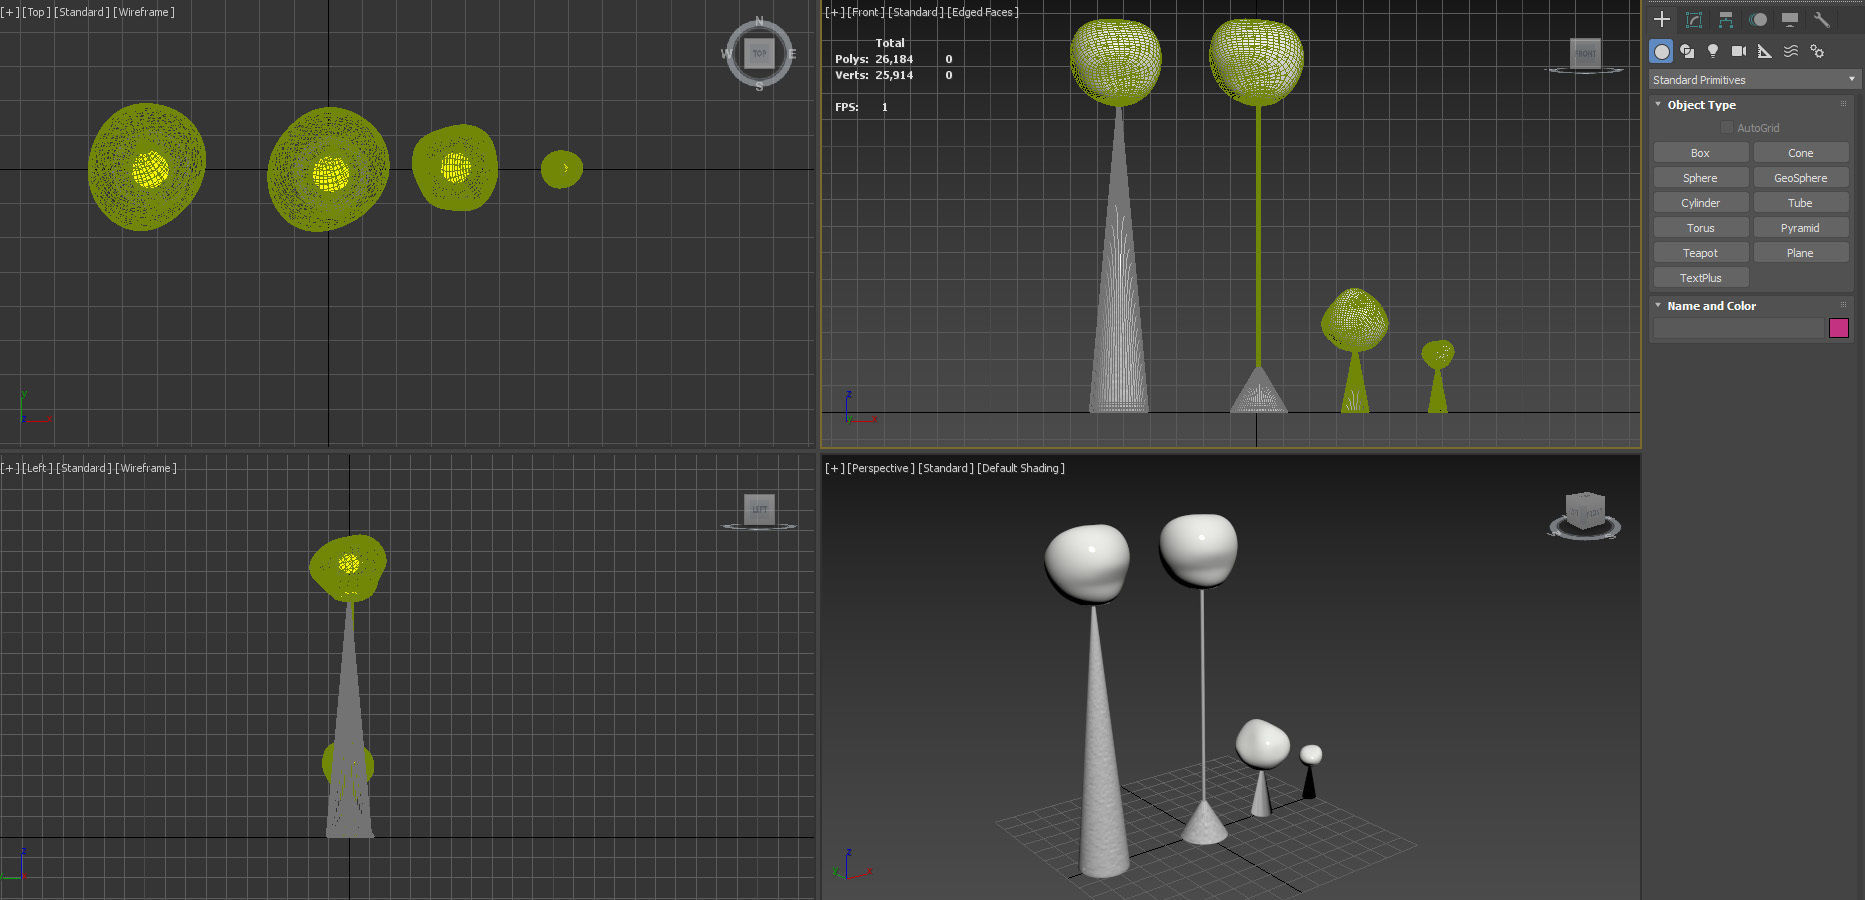
Task: Open the [Default Shading] menu
Action: pyautogui.click(x=1021, y=468)
